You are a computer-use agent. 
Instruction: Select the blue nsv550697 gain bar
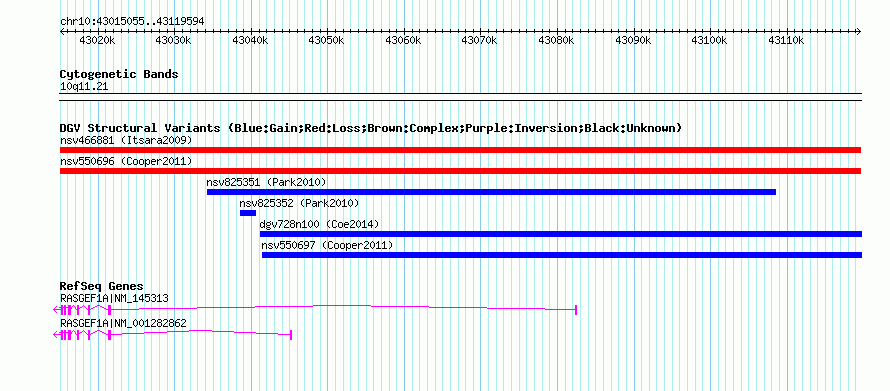tap(562, 255)
